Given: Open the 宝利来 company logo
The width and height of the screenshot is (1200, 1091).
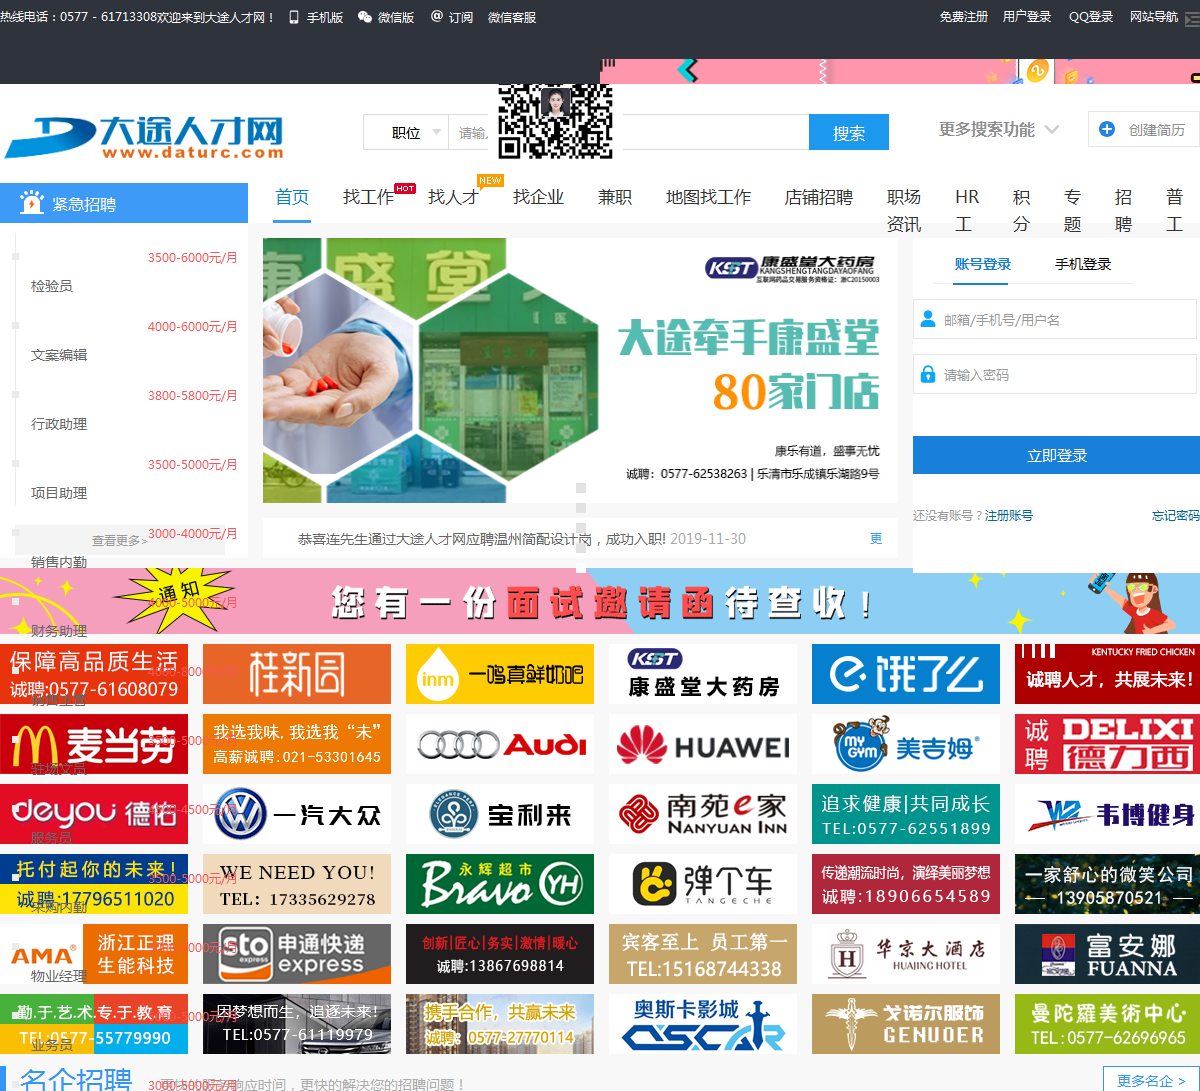Looking at the screenshot, I should [x=500, y=814].
